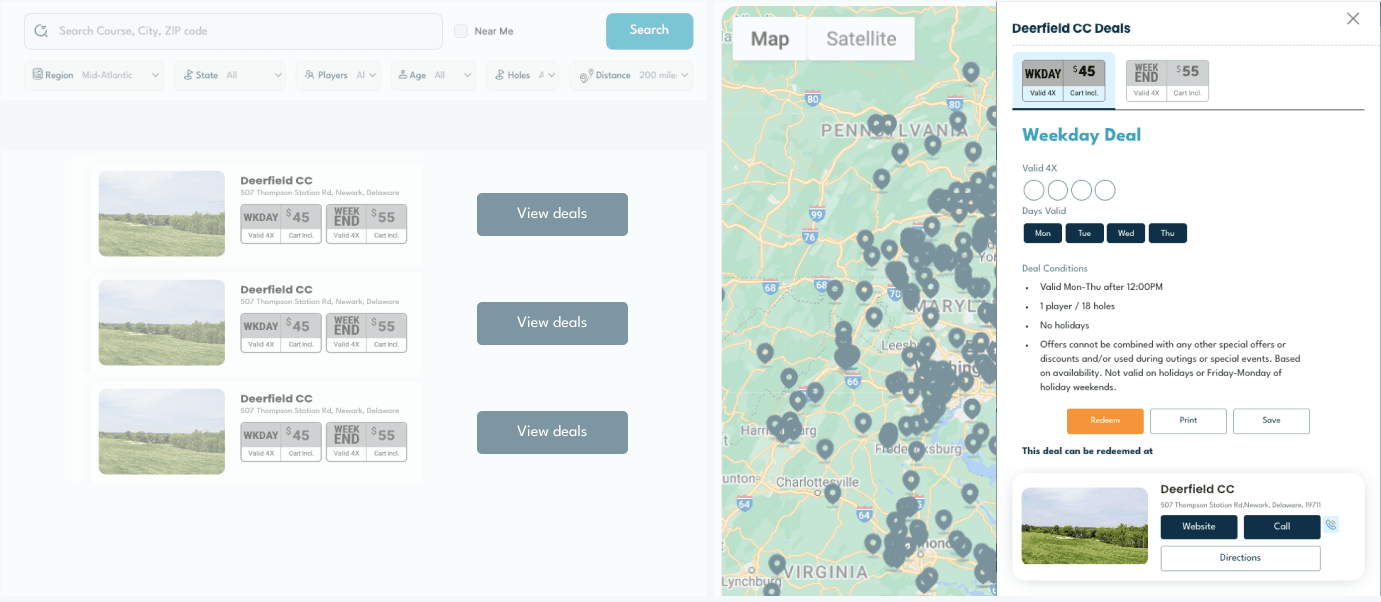This screenshot has width=1381, height=602.
Task: Click the Directions button
Action: click(1240, 558)
